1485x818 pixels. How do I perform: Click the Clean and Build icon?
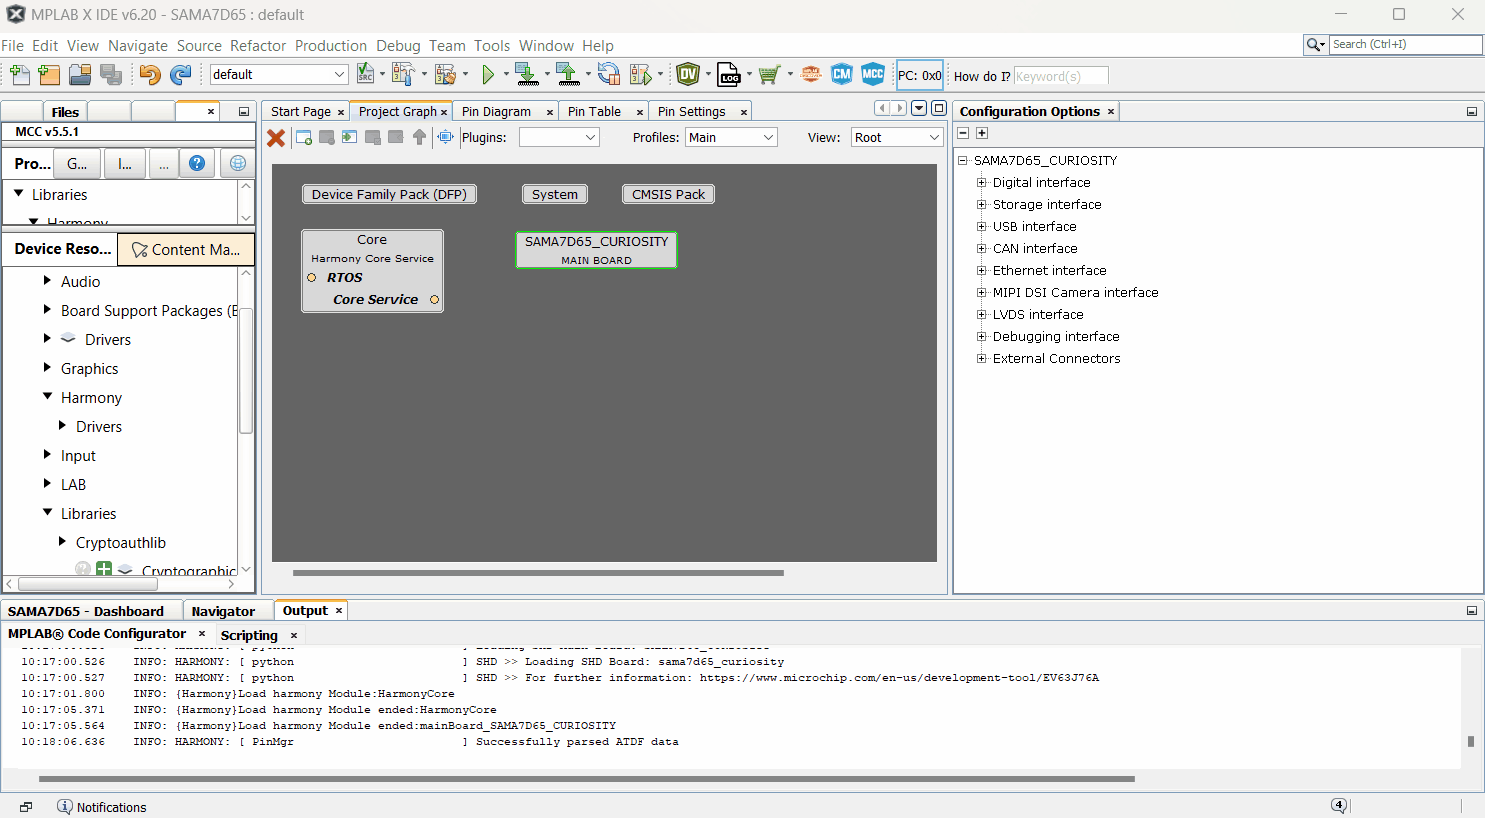445,74
